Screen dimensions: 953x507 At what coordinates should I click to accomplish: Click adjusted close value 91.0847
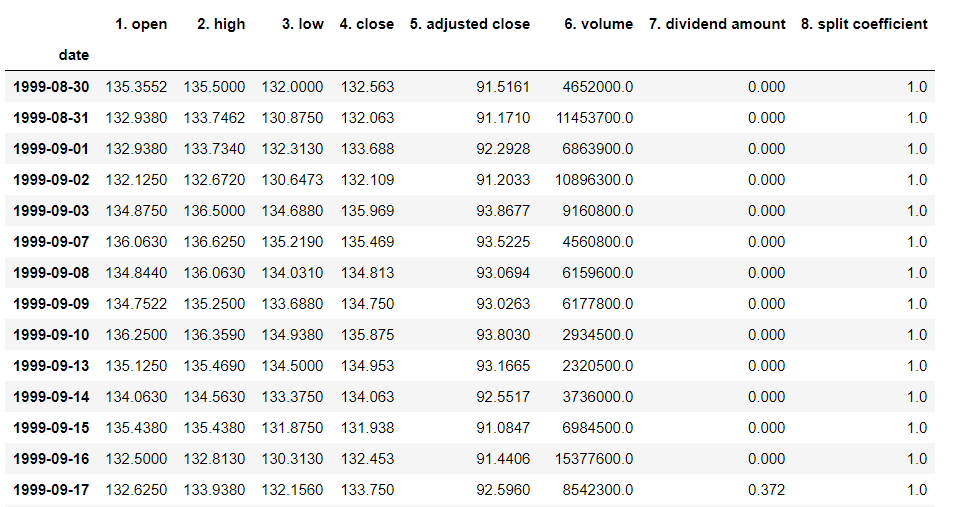point(503,428)
